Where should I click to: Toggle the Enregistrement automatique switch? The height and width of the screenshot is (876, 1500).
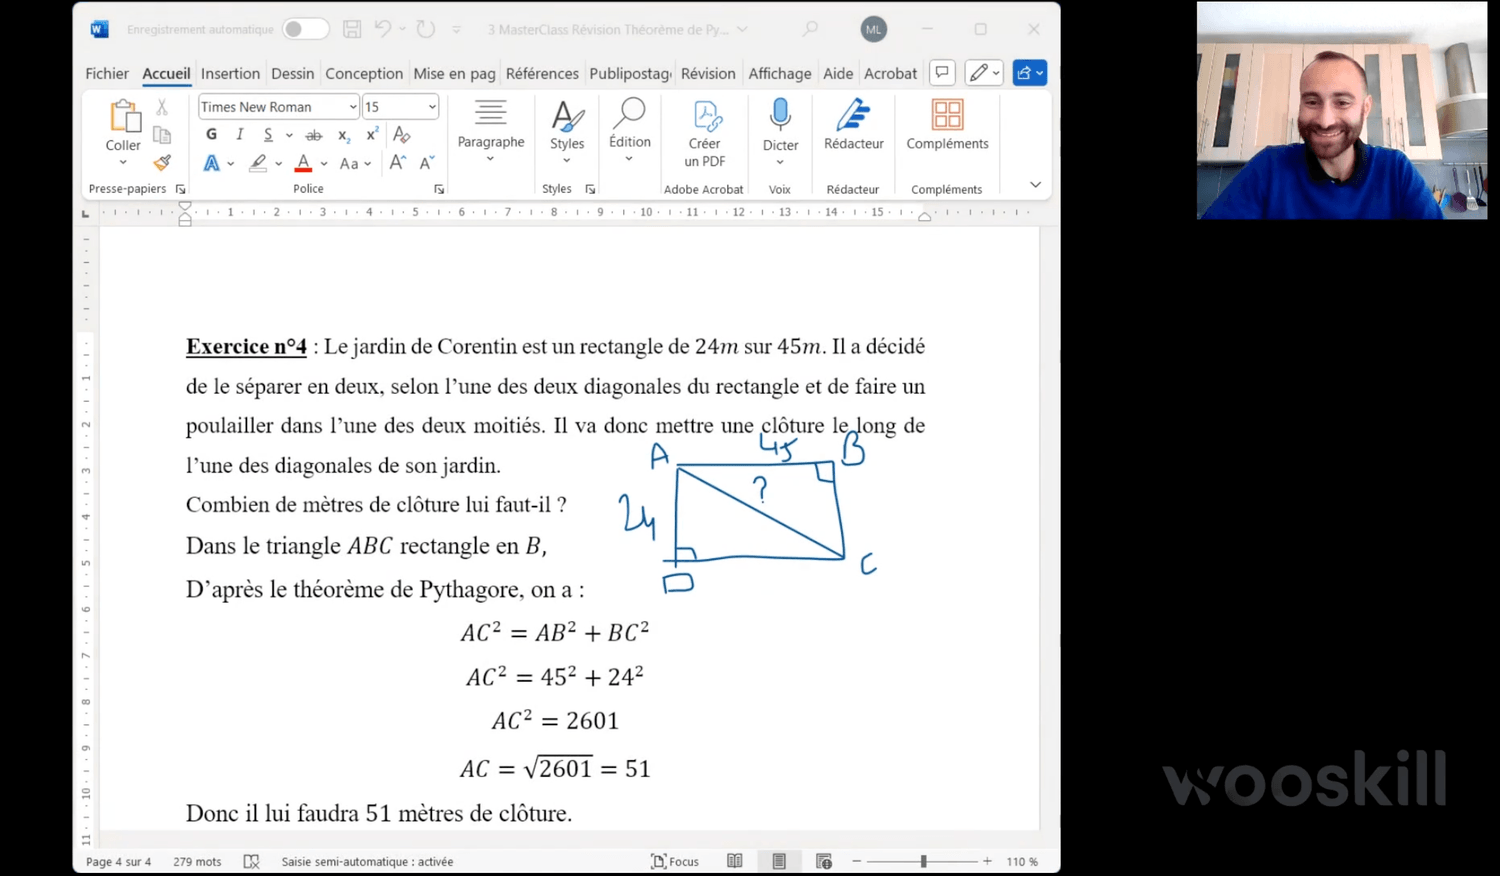[305, 29]
